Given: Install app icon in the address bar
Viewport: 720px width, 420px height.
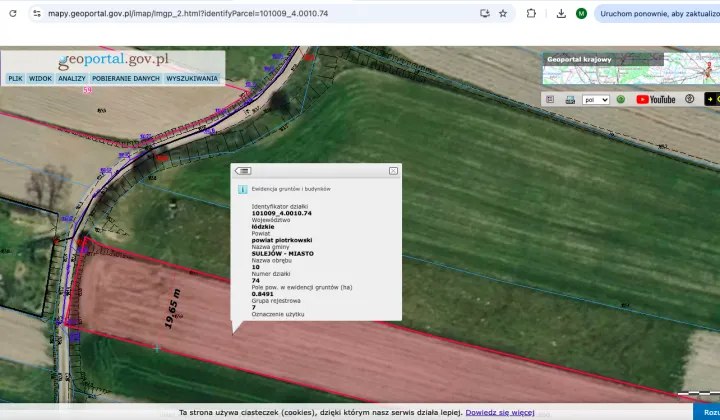Looking at the screenshot, I should (x=485, y=13).
